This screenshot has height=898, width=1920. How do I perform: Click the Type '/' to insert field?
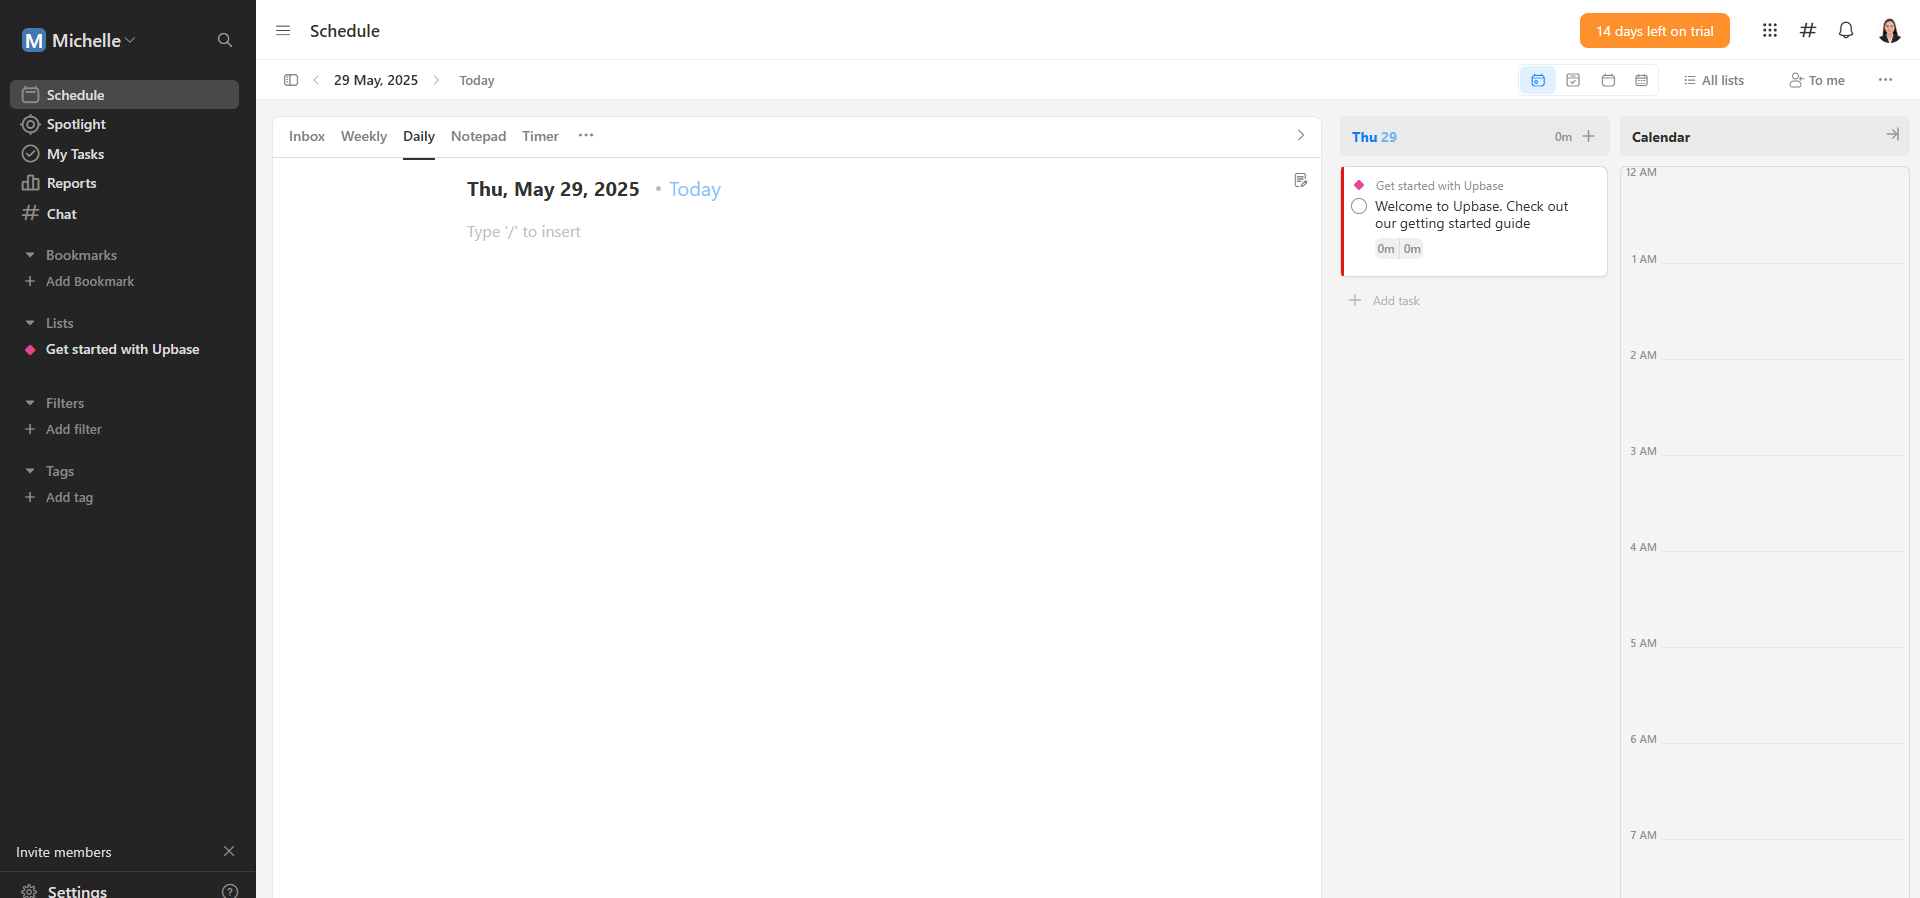point(524,232)
